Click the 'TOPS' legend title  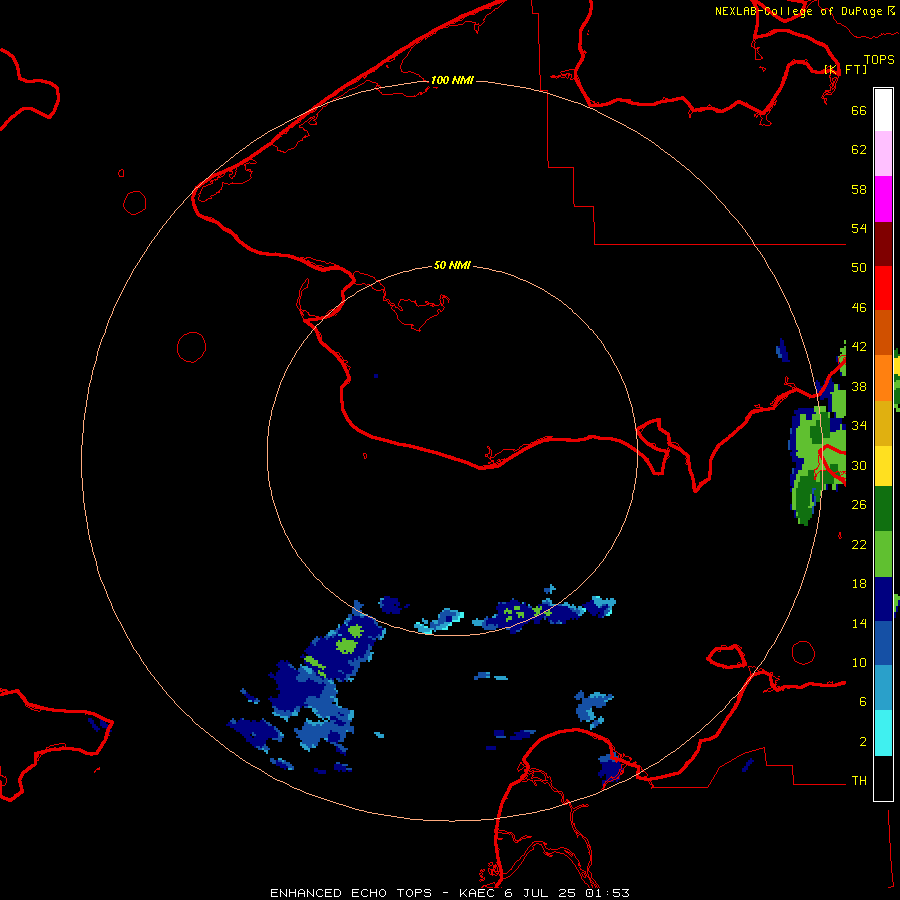(x=879, y=60)
